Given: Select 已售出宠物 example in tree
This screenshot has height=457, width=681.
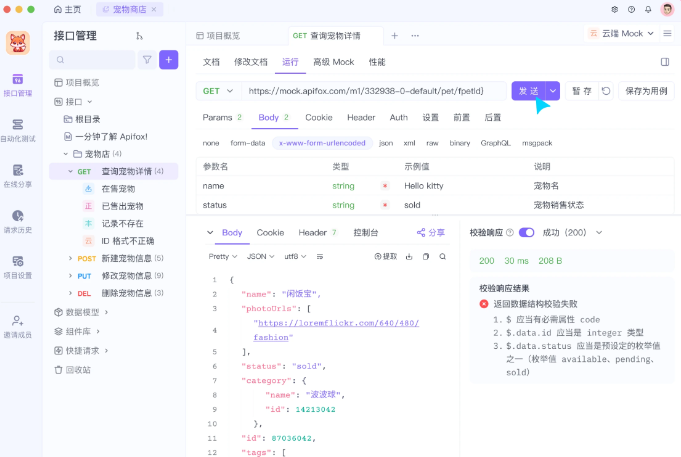Looking at the screenshot, I should [122, 206].
